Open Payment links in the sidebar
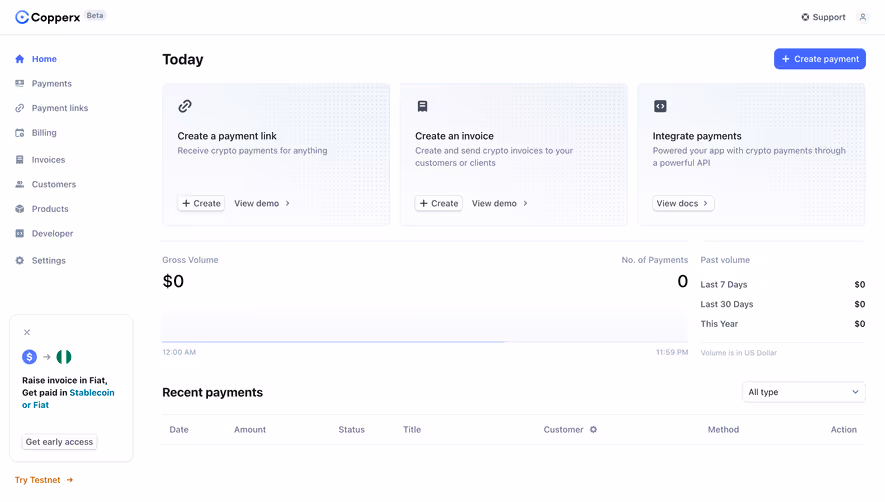 tap(60, 108)
